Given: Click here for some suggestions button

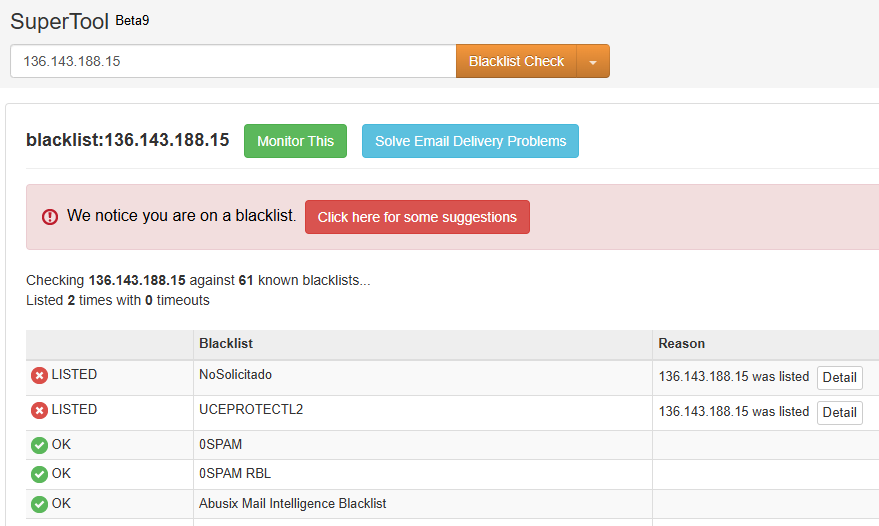Looking at the screenshot, I should pos(417,217).
